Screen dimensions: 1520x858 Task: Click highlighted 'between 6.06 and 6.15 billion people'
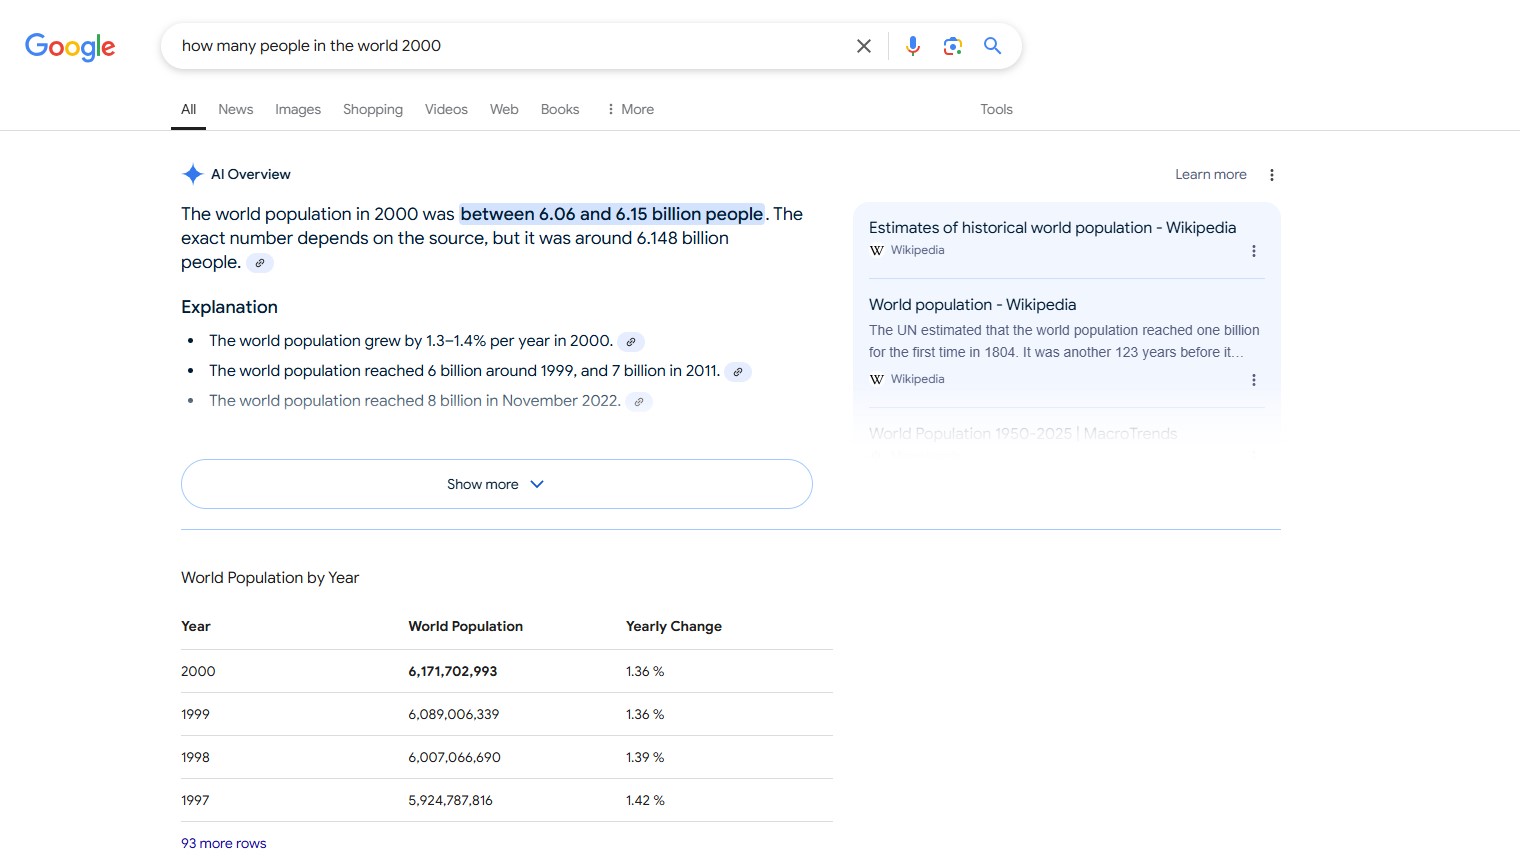pos(612,214)
